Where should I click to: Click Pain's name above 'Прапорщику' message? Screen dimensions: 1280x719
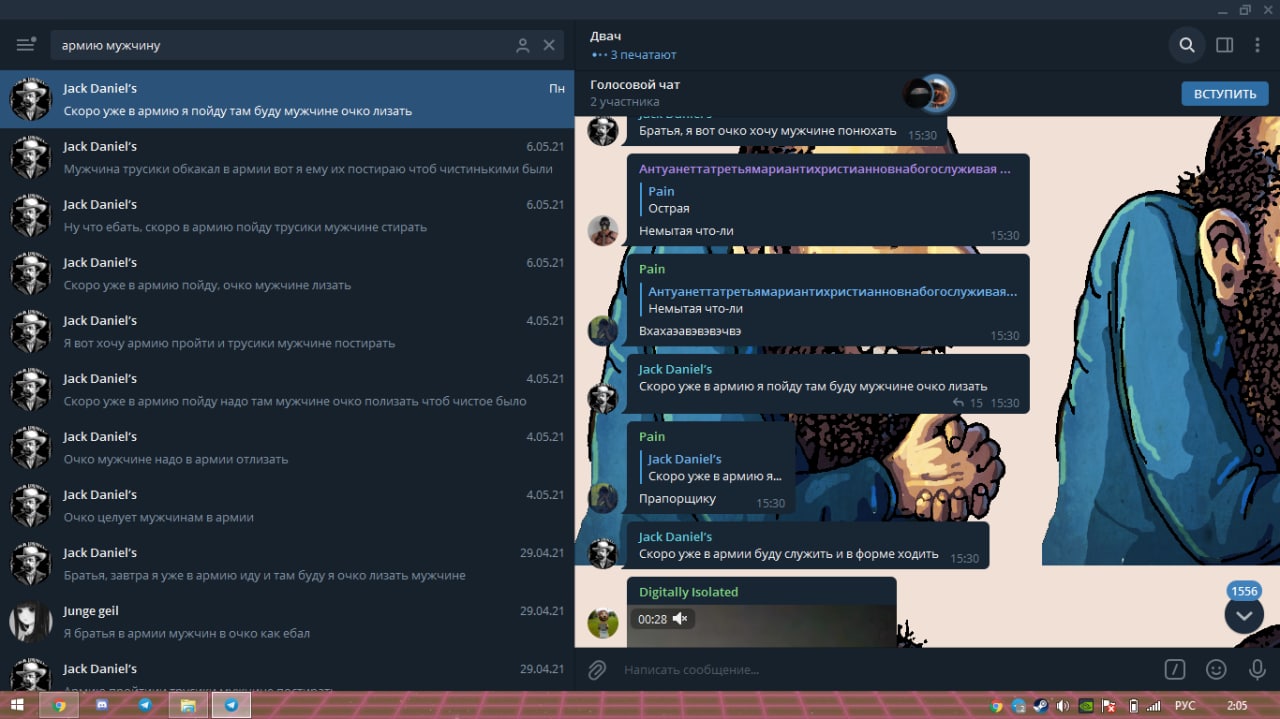coord(652,436)
